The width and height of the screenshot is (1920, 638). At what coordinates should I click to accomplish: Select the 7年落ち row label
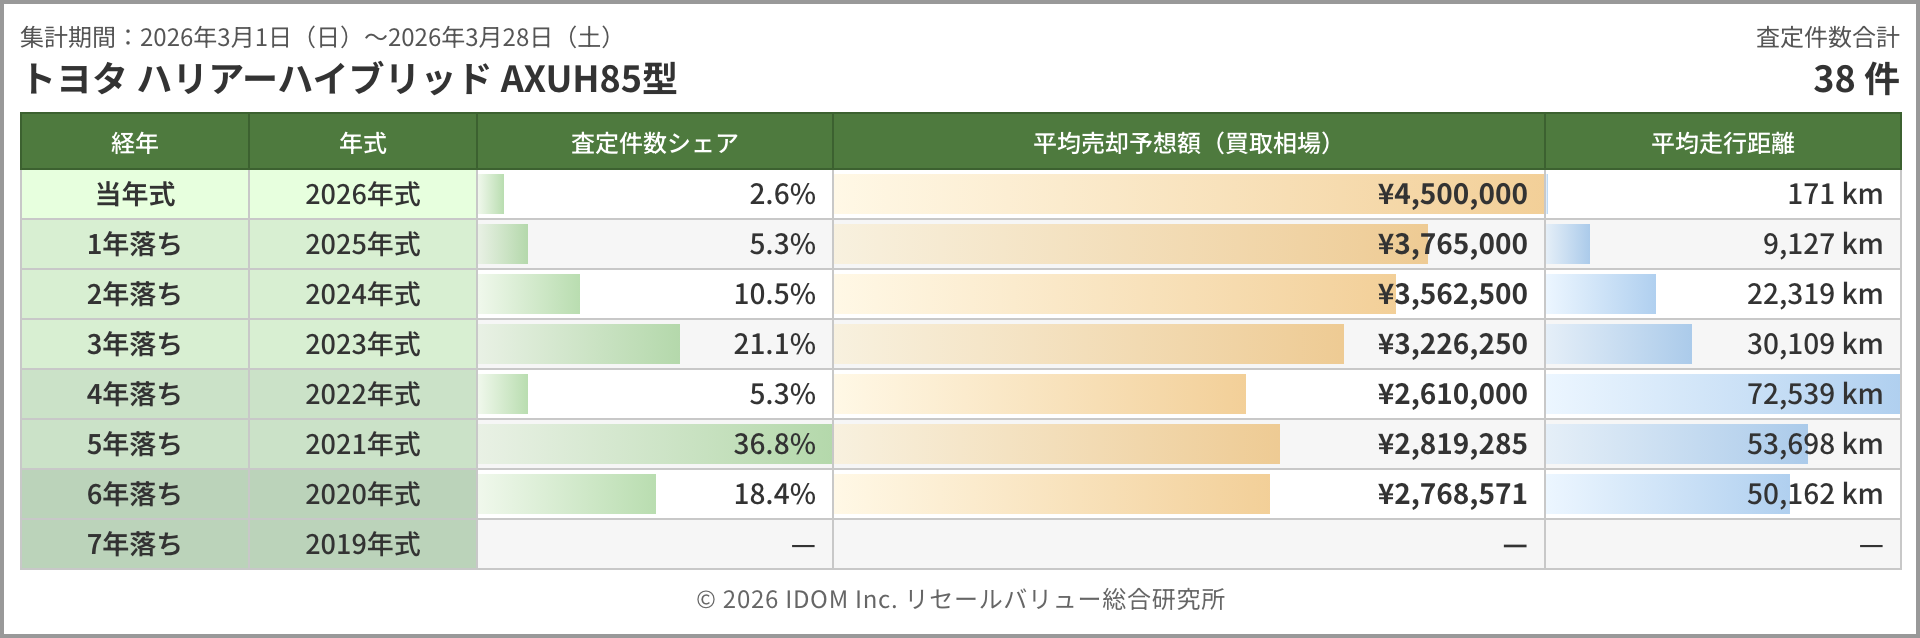[135, 544]
